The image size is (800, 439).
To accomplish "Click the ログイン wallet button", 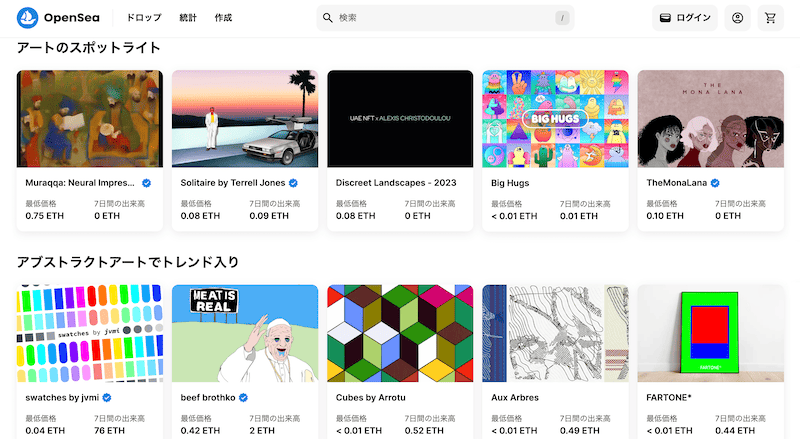I will click(x=685, y=18).
